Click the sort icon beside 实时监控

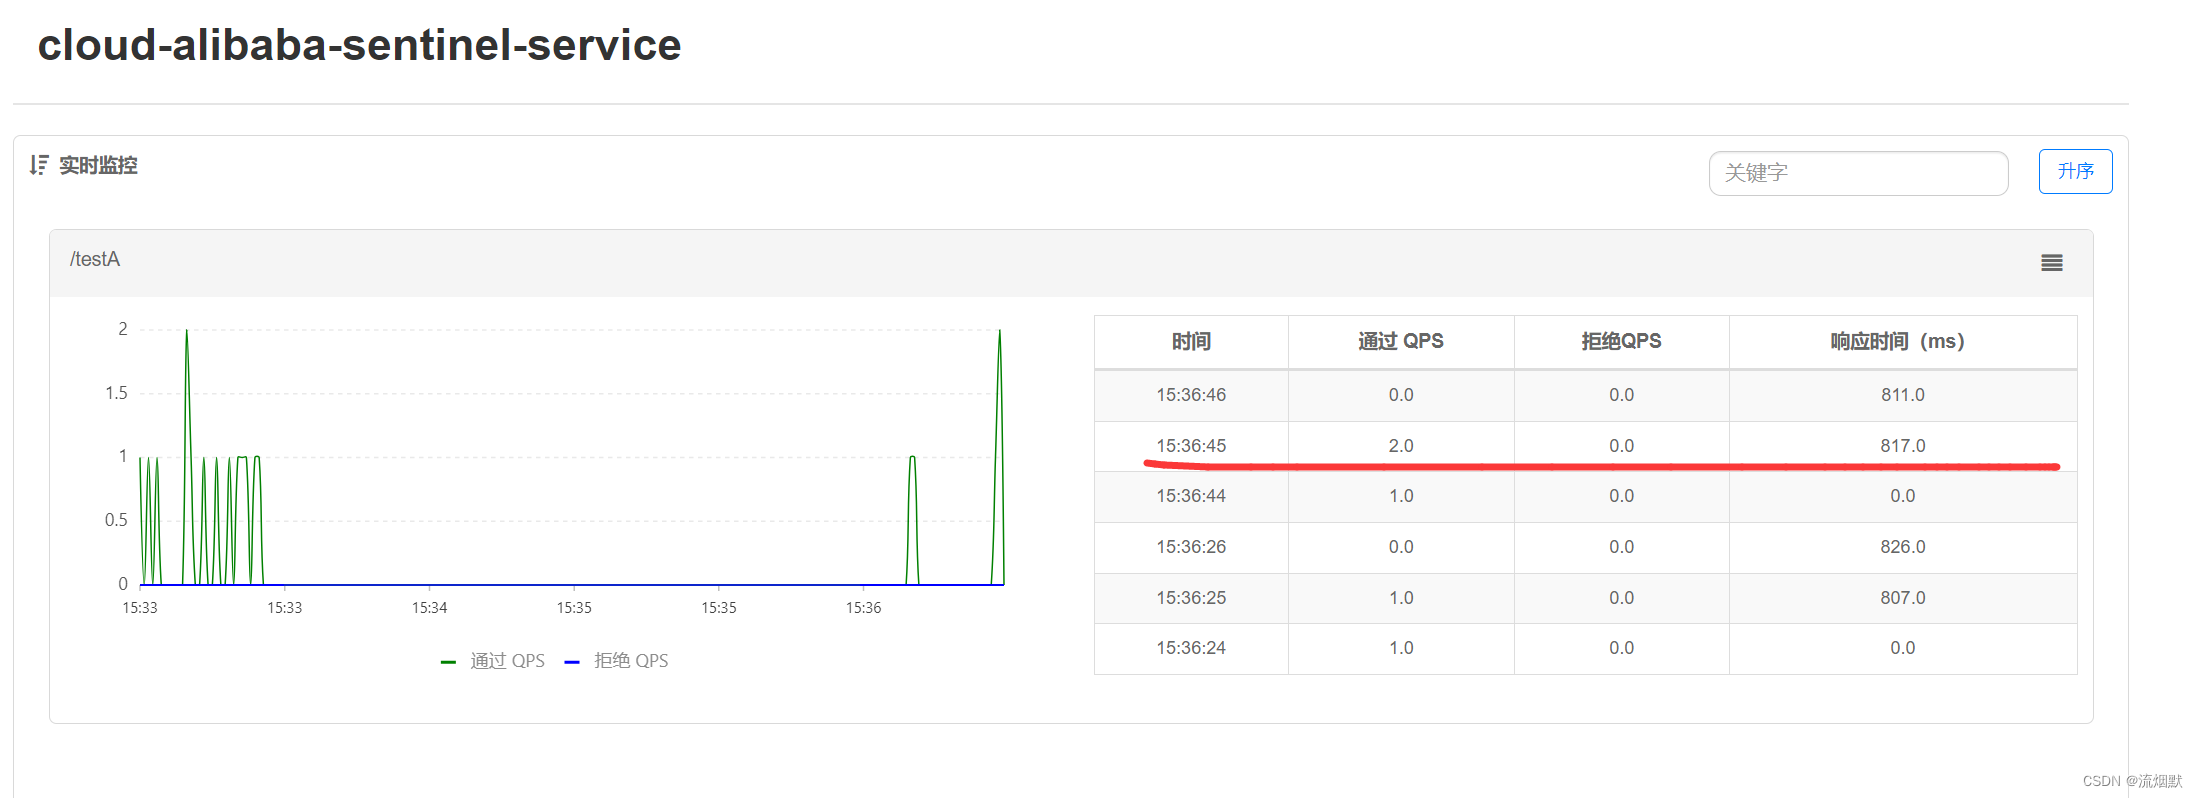click(39, 165)
